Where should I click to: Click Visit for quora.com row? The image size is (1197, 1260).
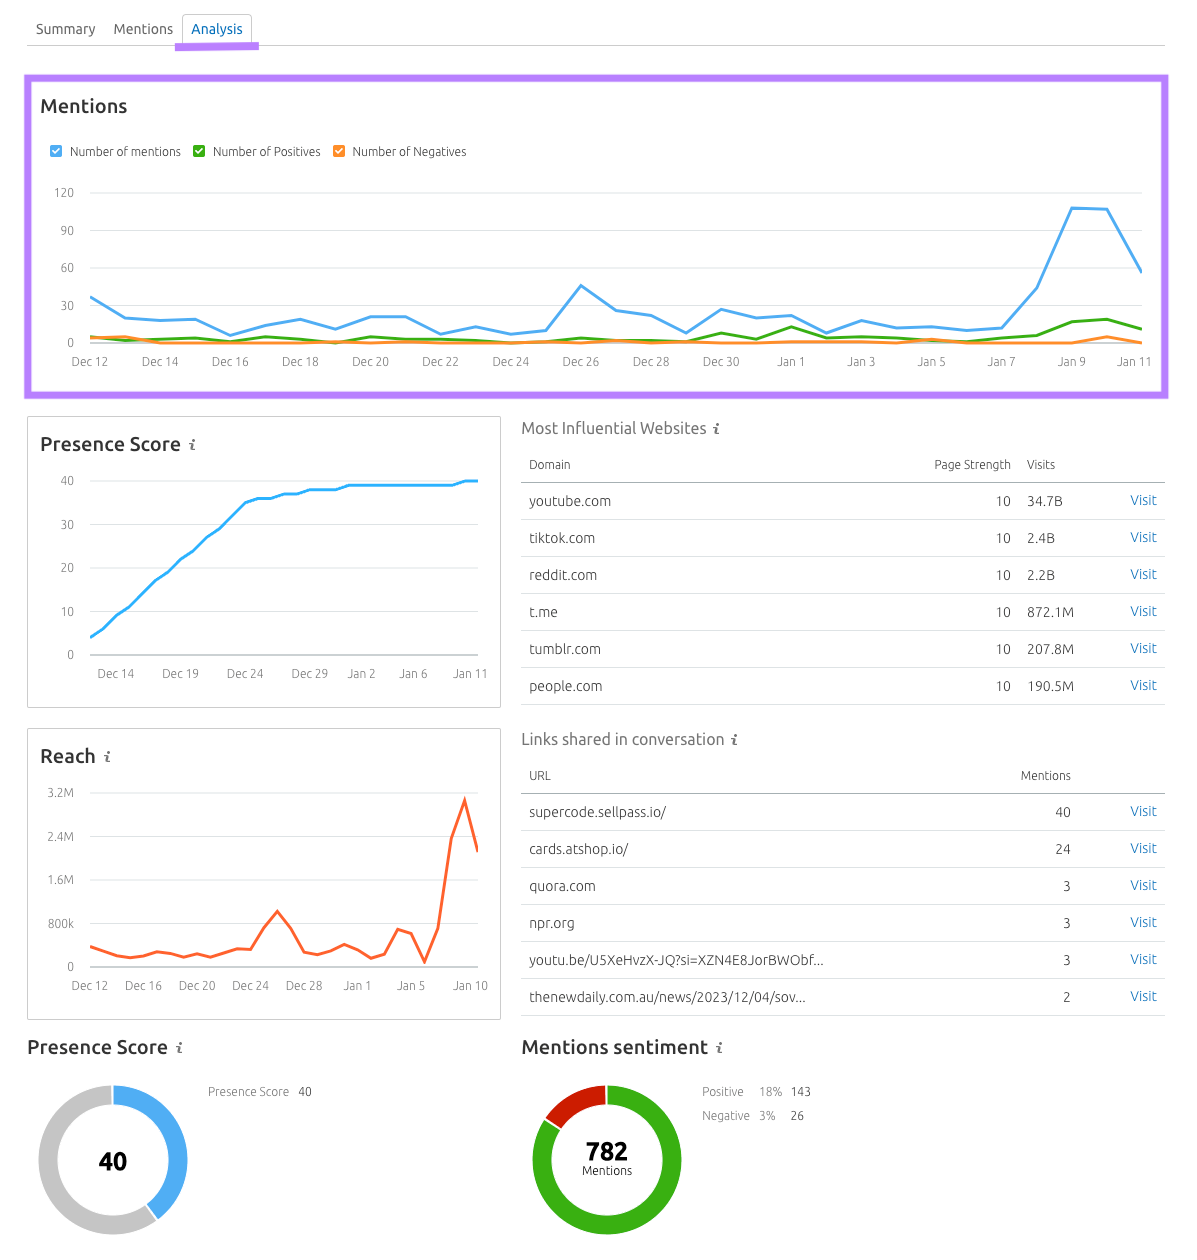click(x=1143, y=886)
